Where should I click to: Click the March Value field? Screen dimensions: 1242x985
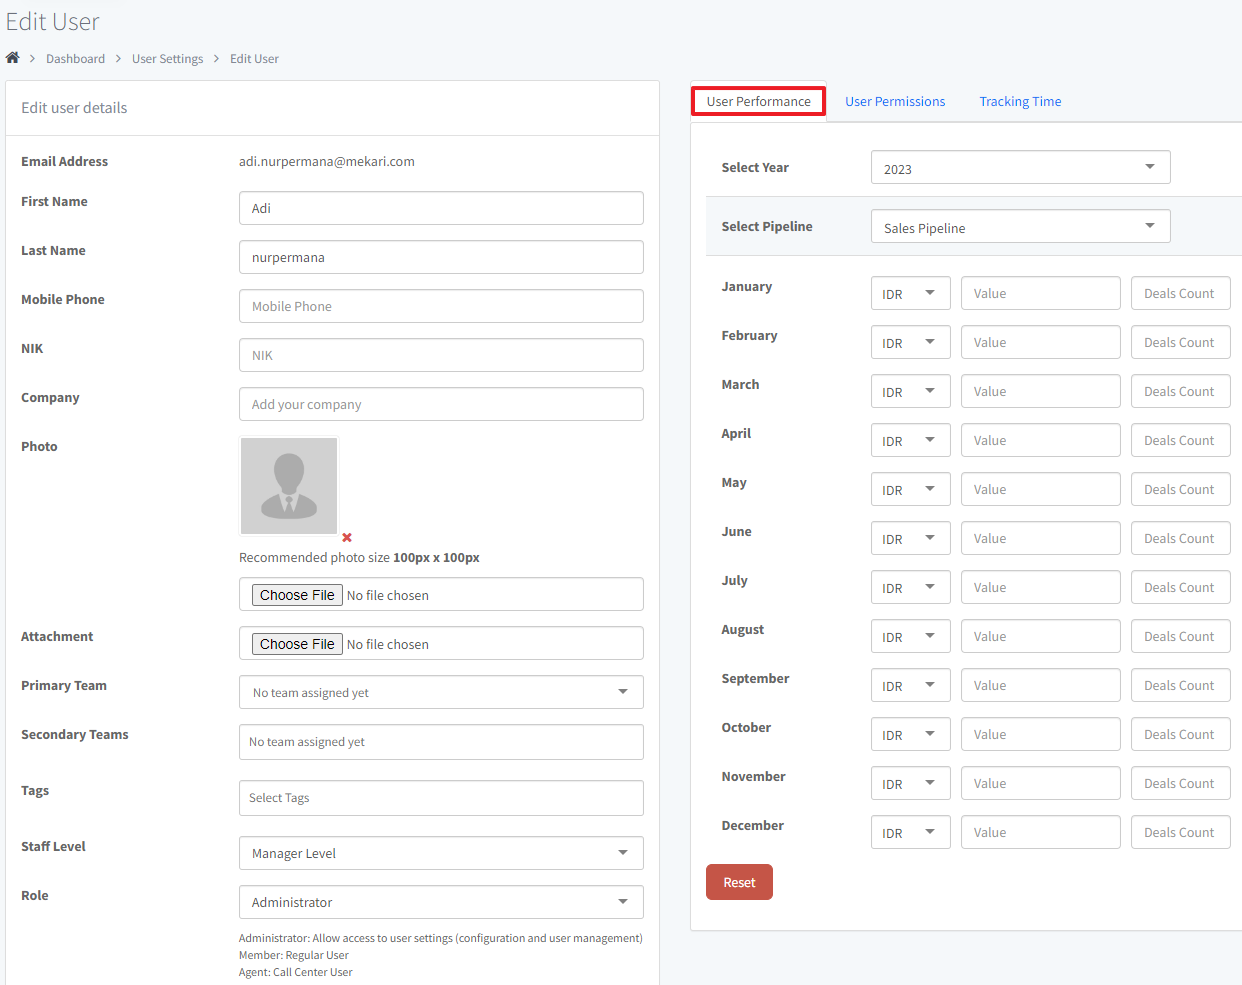click(x=1040, y=391)
